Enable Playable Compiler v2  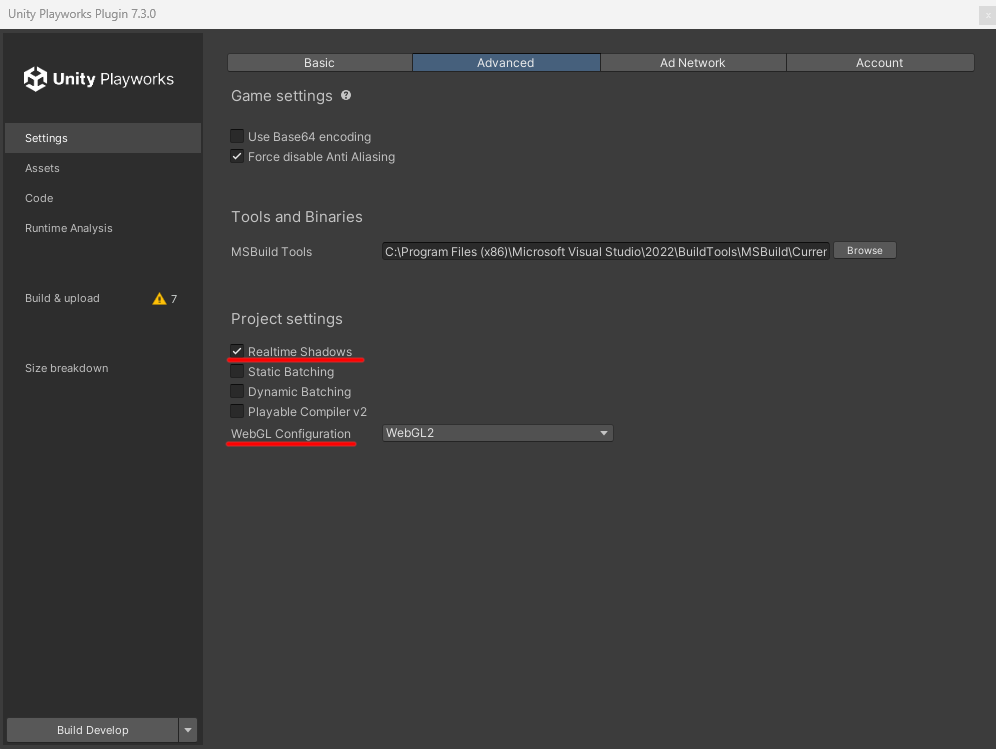click(x=237, y=411)
